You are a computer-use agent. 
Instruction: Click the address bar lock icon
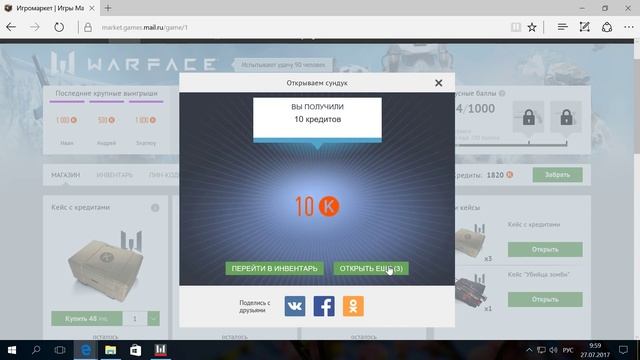(x=88, y=27)
